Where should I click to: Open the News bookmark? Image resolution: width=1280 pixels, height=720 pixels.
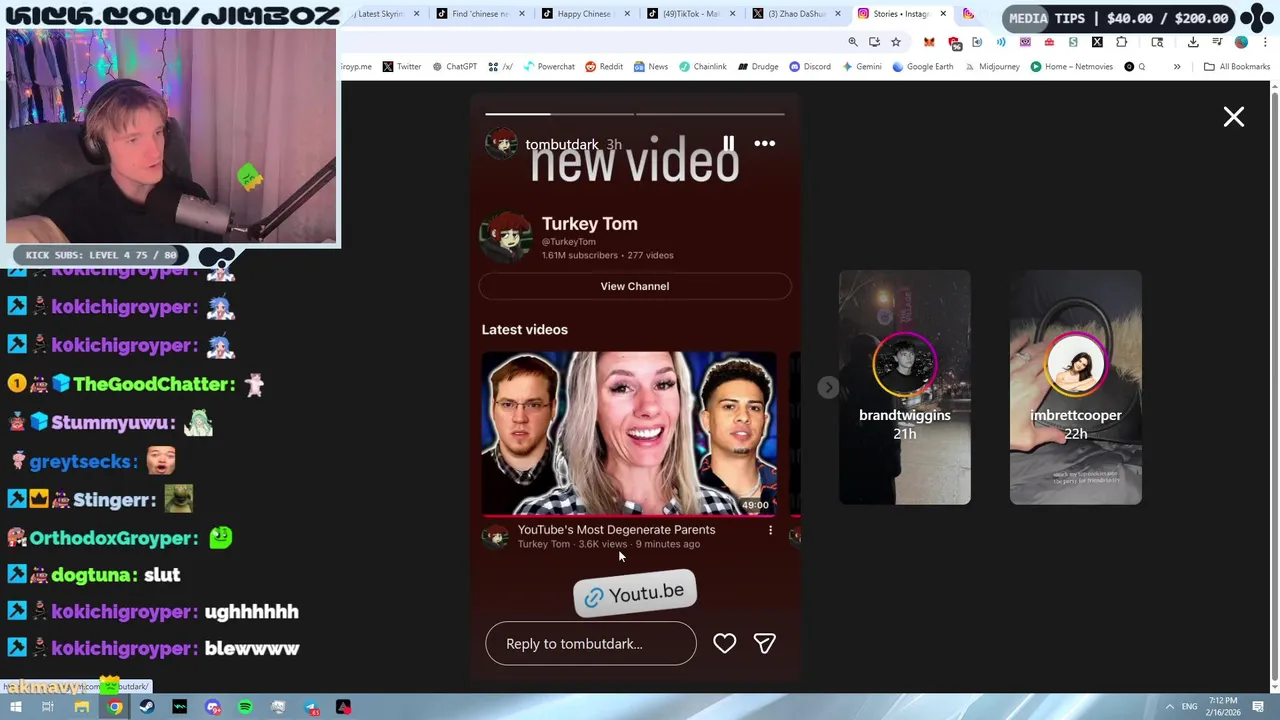tap(651, 67)
